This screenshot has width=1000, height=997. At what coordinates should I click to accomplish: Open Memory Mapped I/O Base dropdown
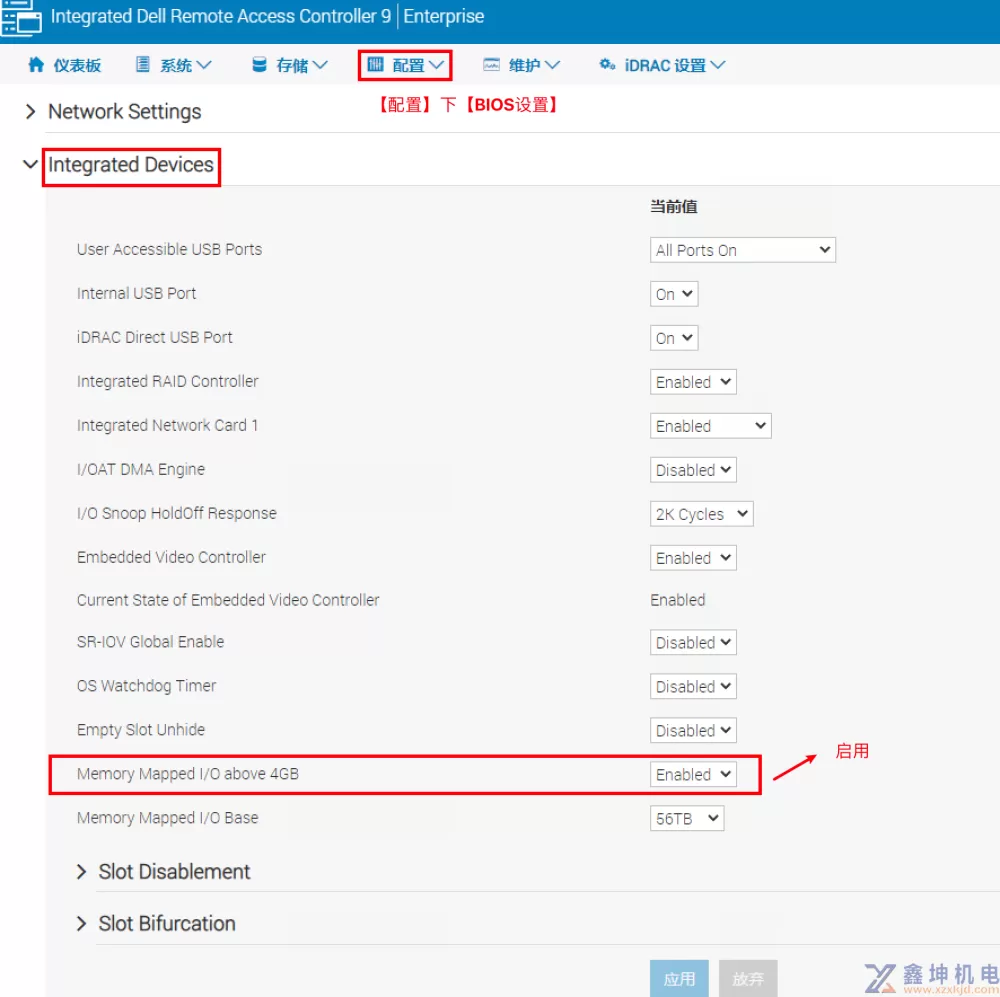(687, 818)
